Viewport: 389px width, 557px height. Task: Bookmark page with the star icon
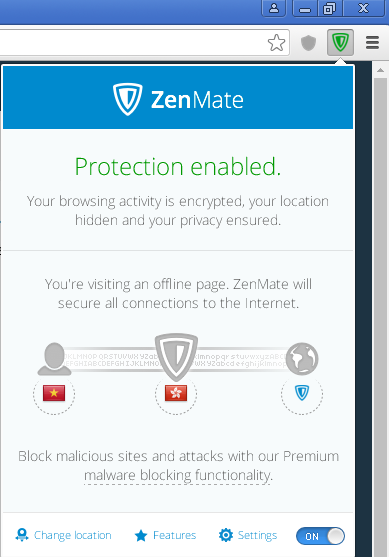tap(276, 43)
